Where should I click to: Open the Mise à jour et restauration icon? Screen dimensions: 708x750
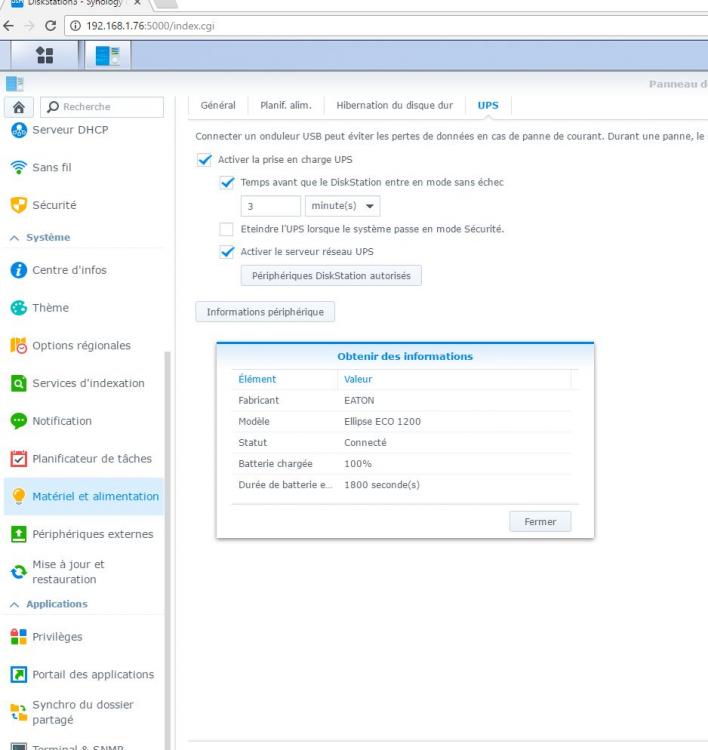[x=19, y=572]
